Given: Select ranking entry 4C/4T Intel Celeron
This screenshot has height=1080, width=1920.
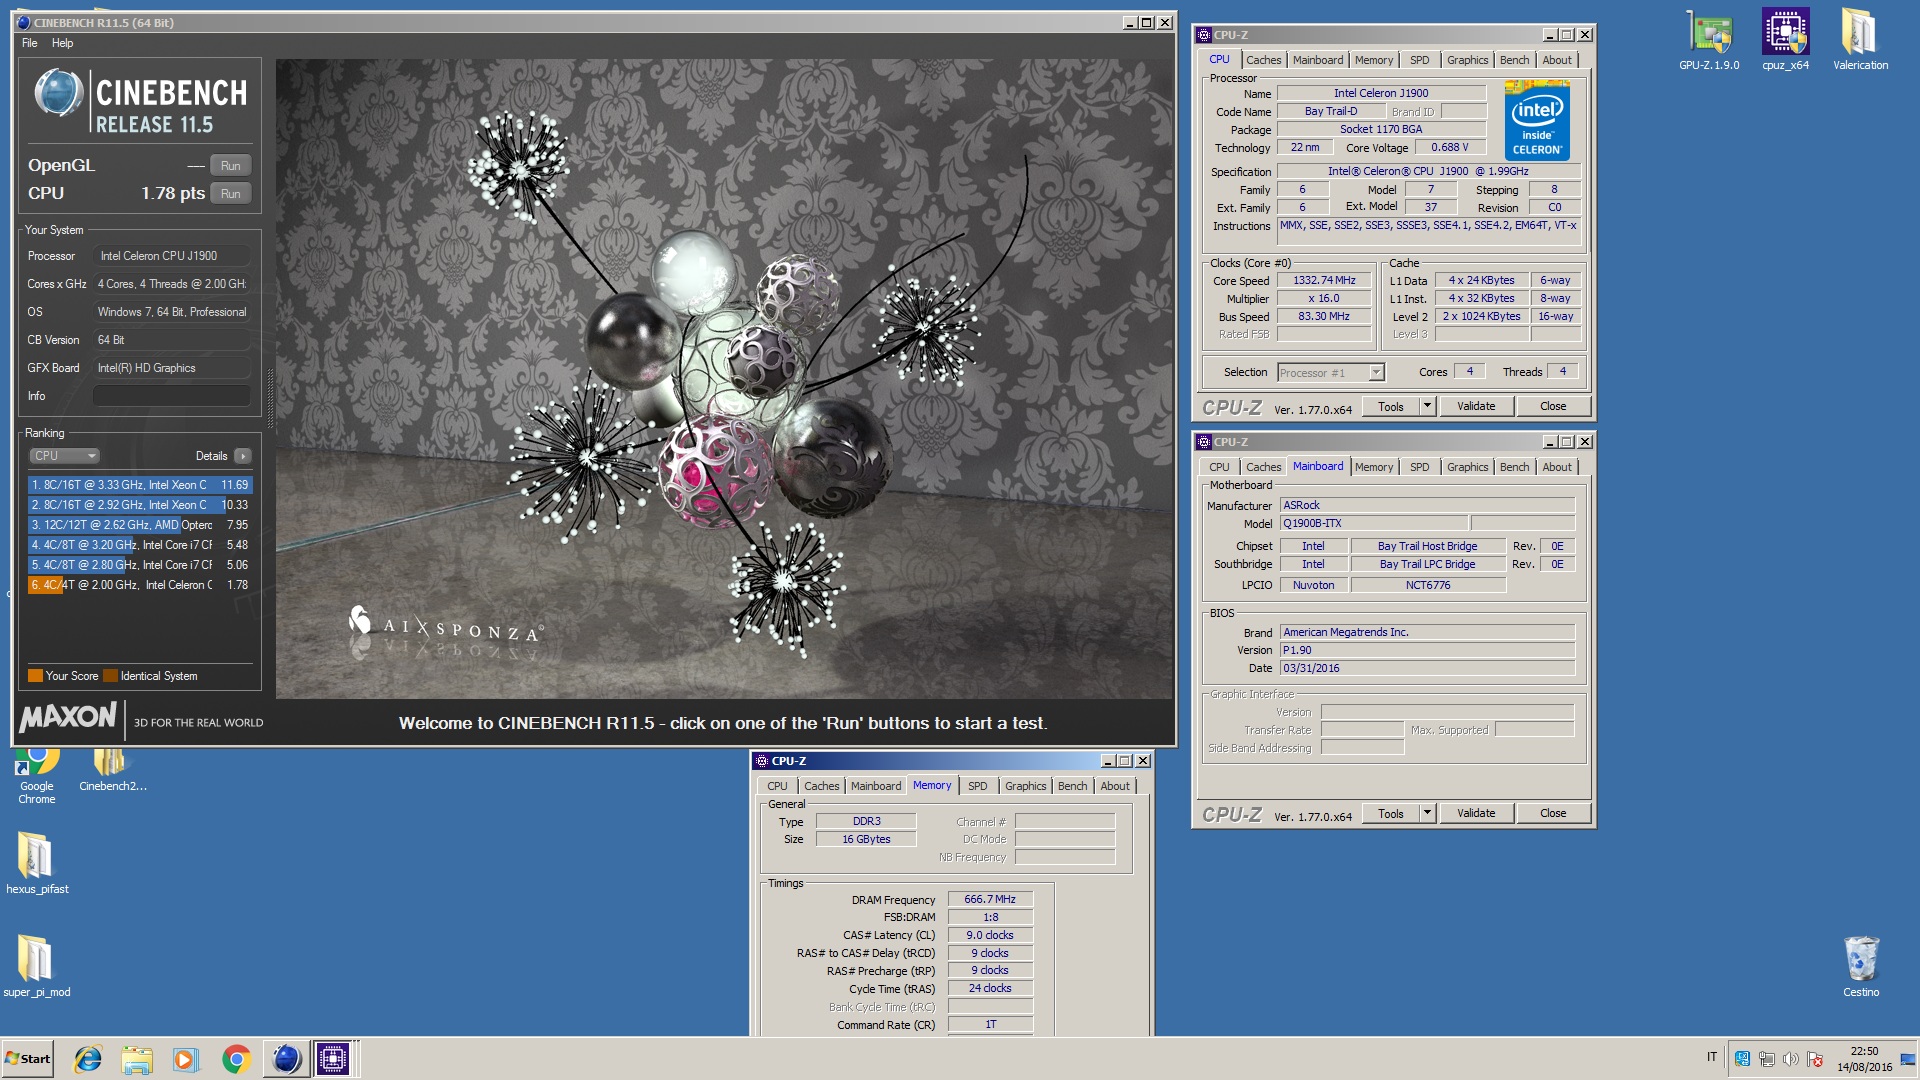Looking at the screenshot, I should coord(139,585).
